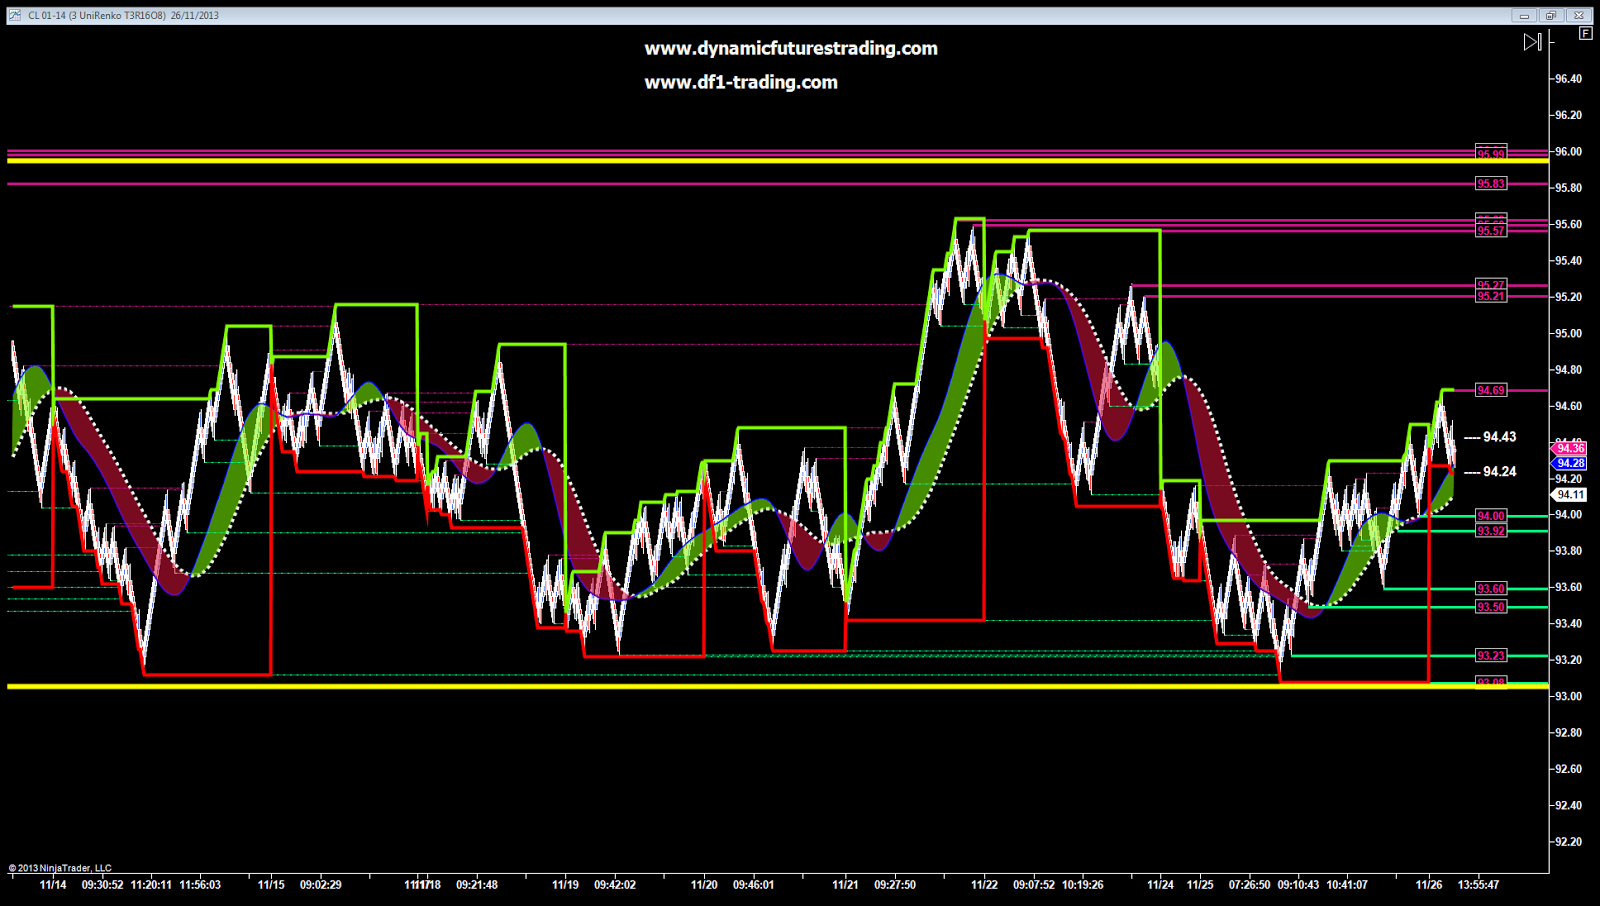Click the chart window icon in title bar
The image size is (1600, 906).
point(15,15)
